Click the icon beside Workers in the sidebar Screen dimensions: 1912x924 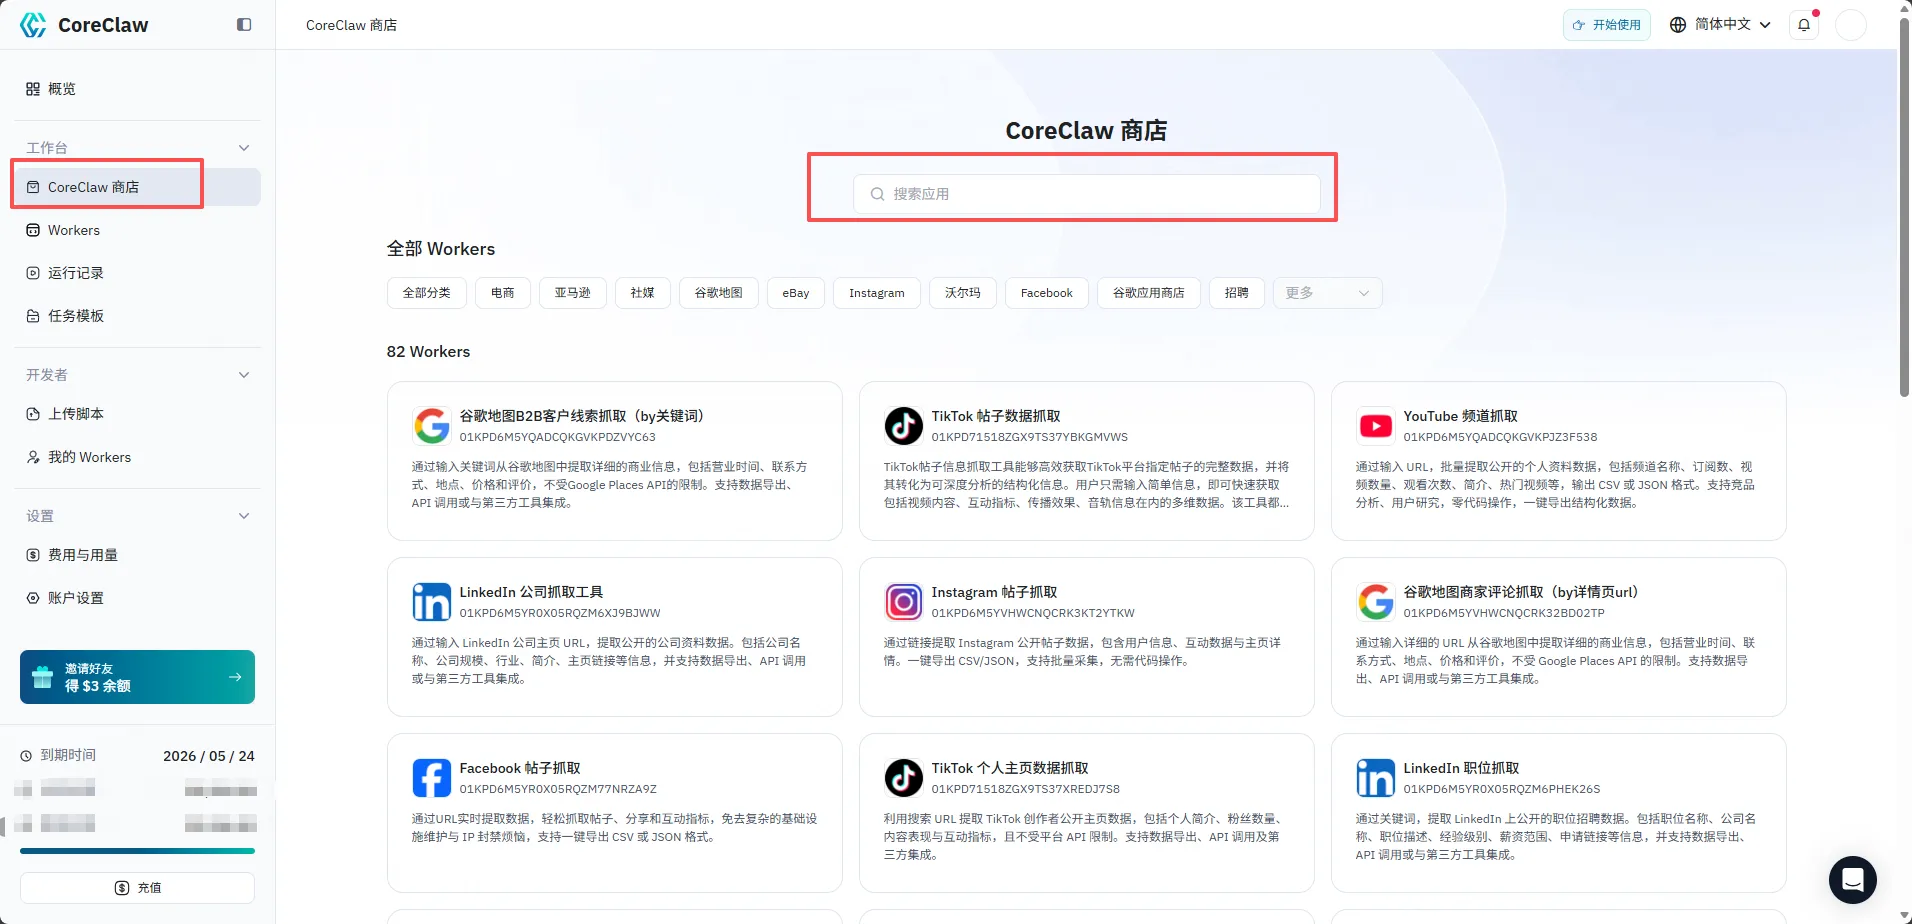(33, 230)
